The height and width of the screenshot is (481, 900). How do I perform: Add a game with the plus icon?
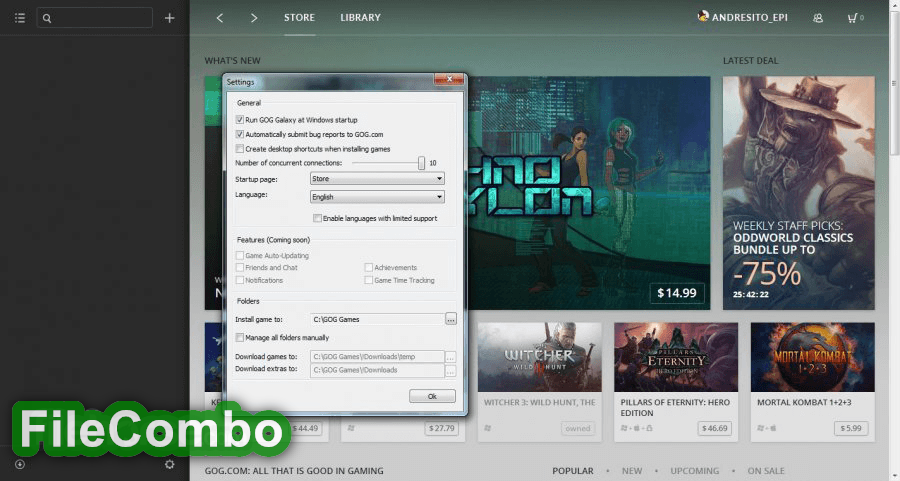[169, 18]
